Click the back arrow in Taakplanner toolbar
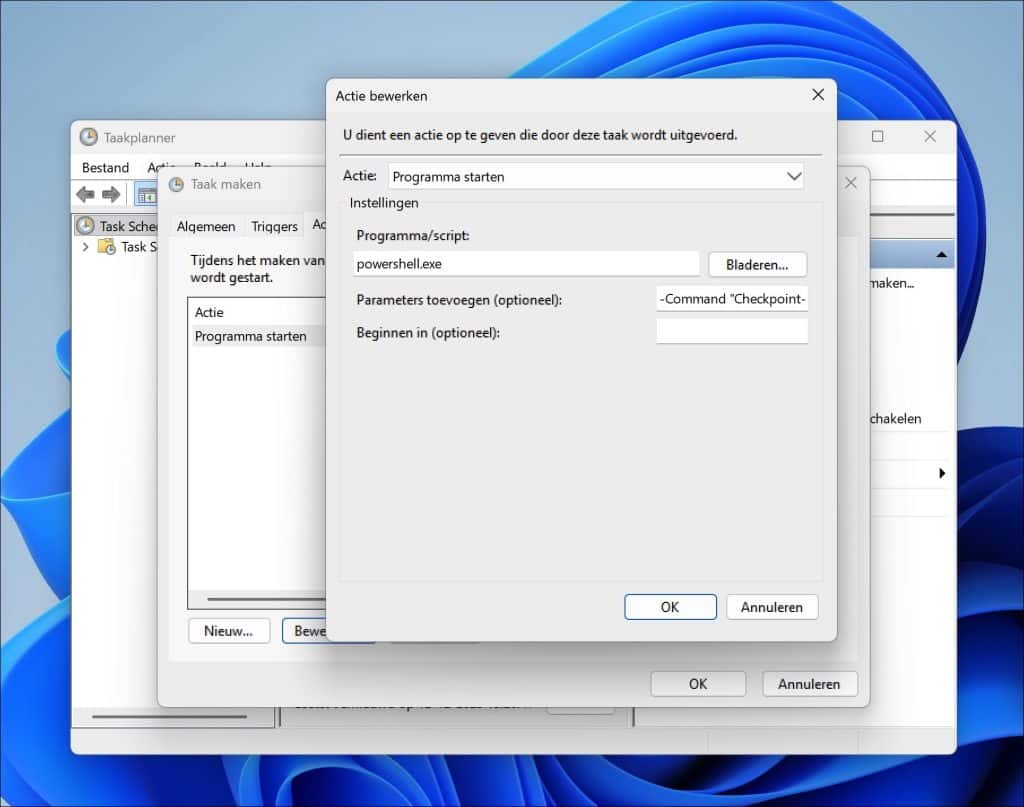Screen dimensions: 1024x807 pyautogui.click(x=85, y=194)
